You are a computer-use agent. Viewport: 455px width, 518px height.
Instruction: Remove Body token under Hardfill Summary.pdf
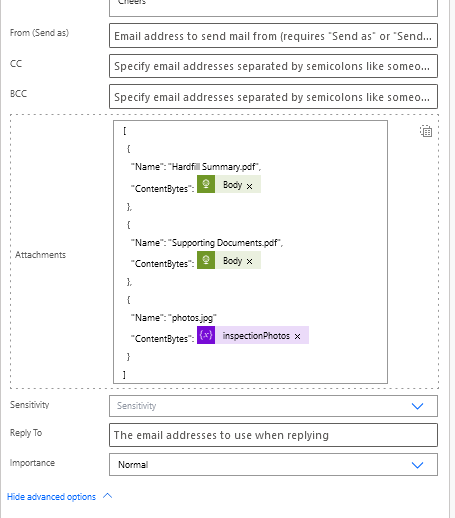(x=250, y=186)
